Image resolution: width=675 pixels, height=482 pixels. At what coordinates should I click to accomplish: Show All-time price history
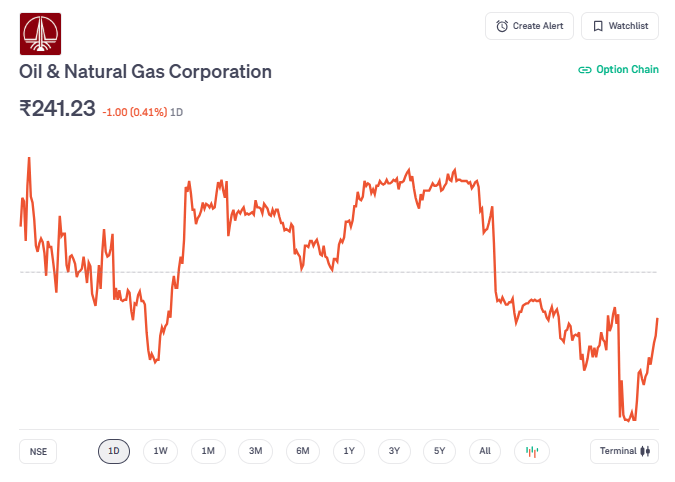[485, 451]
